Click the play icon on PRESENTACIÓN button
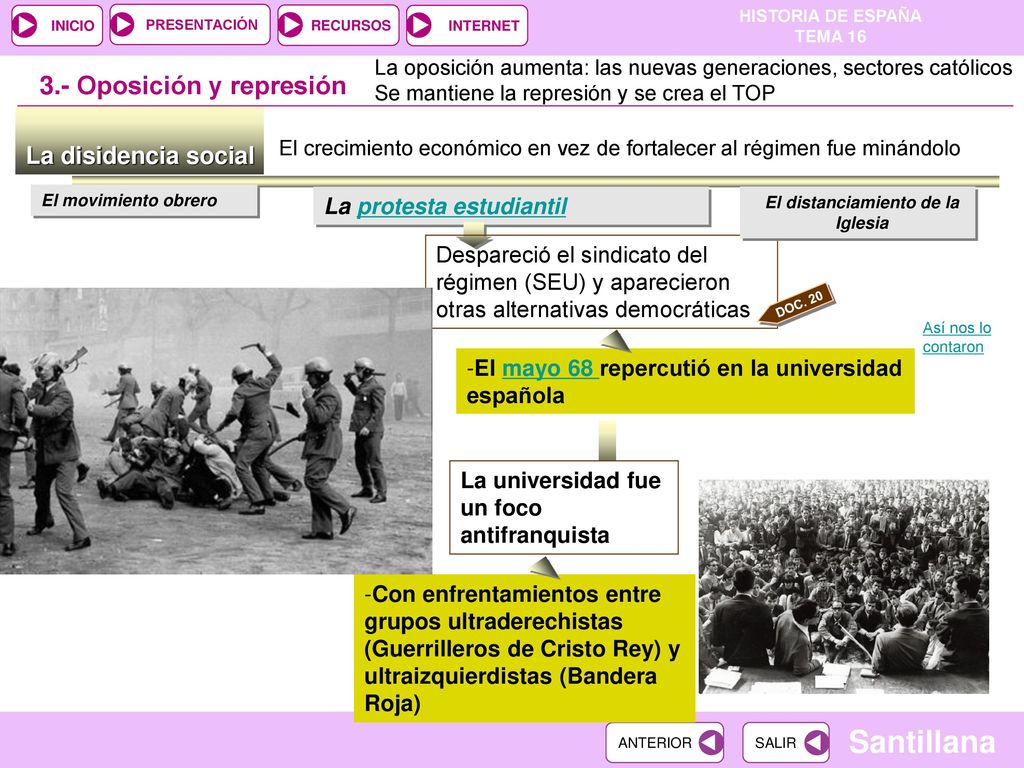Image resolution: width=1024 pixels, height=768 pixels. (x=123, y=25)
